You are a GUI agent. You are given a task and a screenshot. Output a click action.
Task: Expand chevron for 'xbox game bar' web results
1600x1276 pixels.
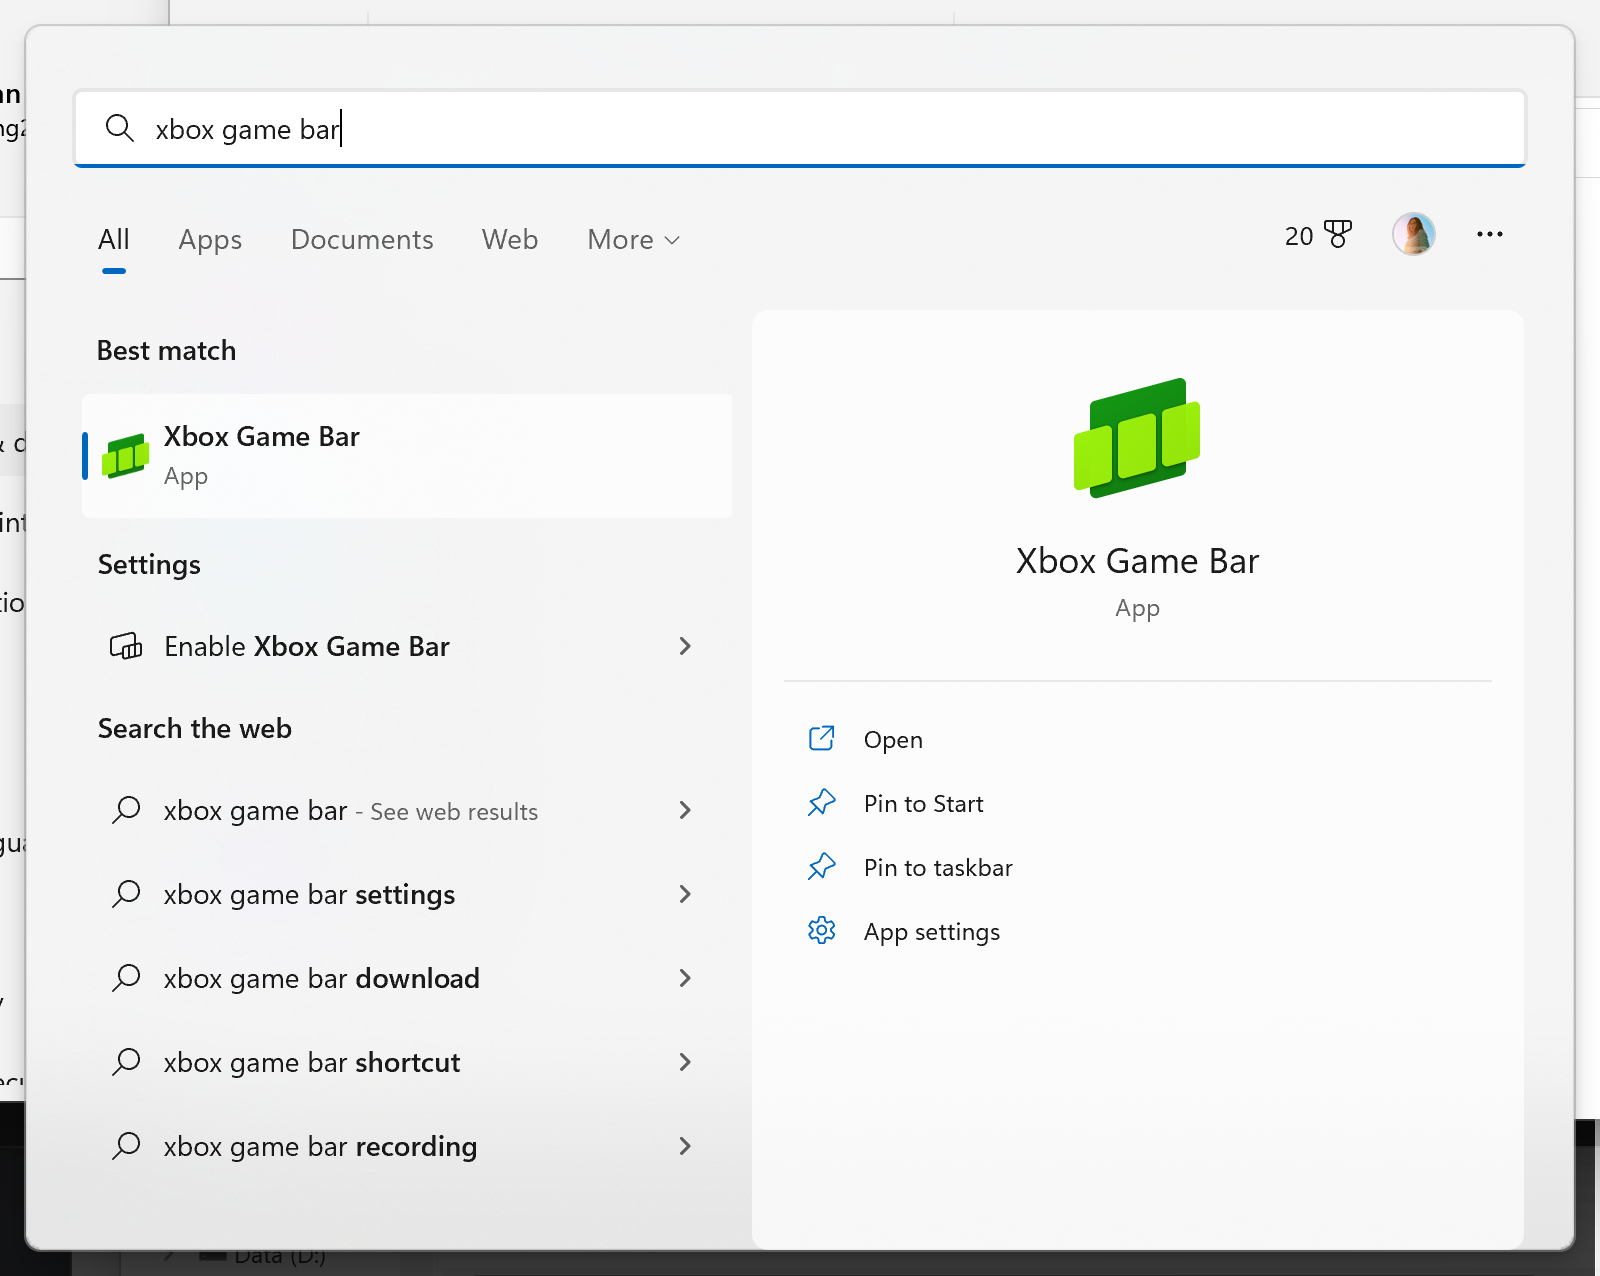pos(685,810)
